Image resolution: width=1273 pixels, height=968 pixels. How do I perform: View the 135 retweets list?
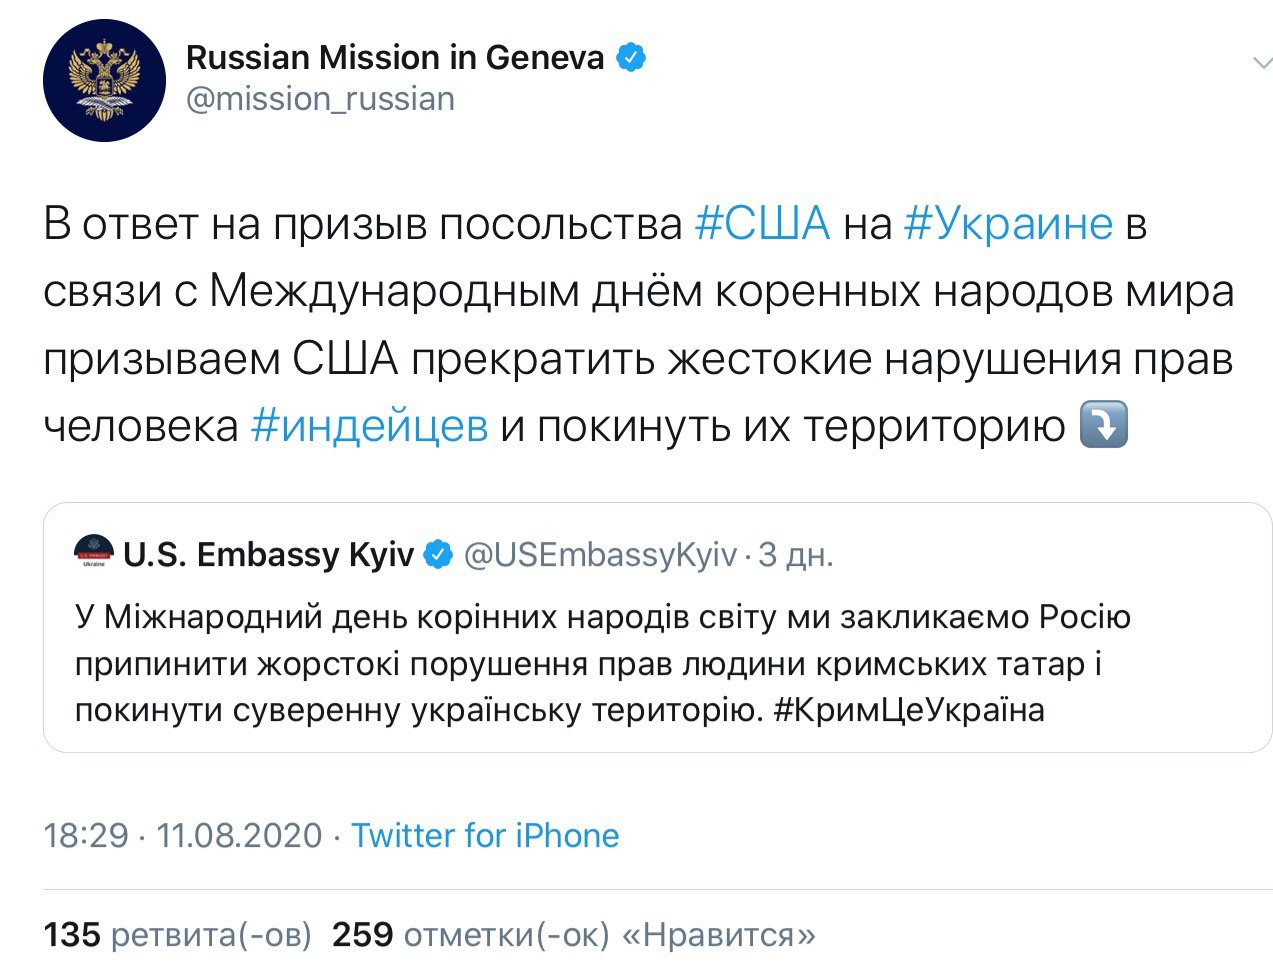[177, 935]
